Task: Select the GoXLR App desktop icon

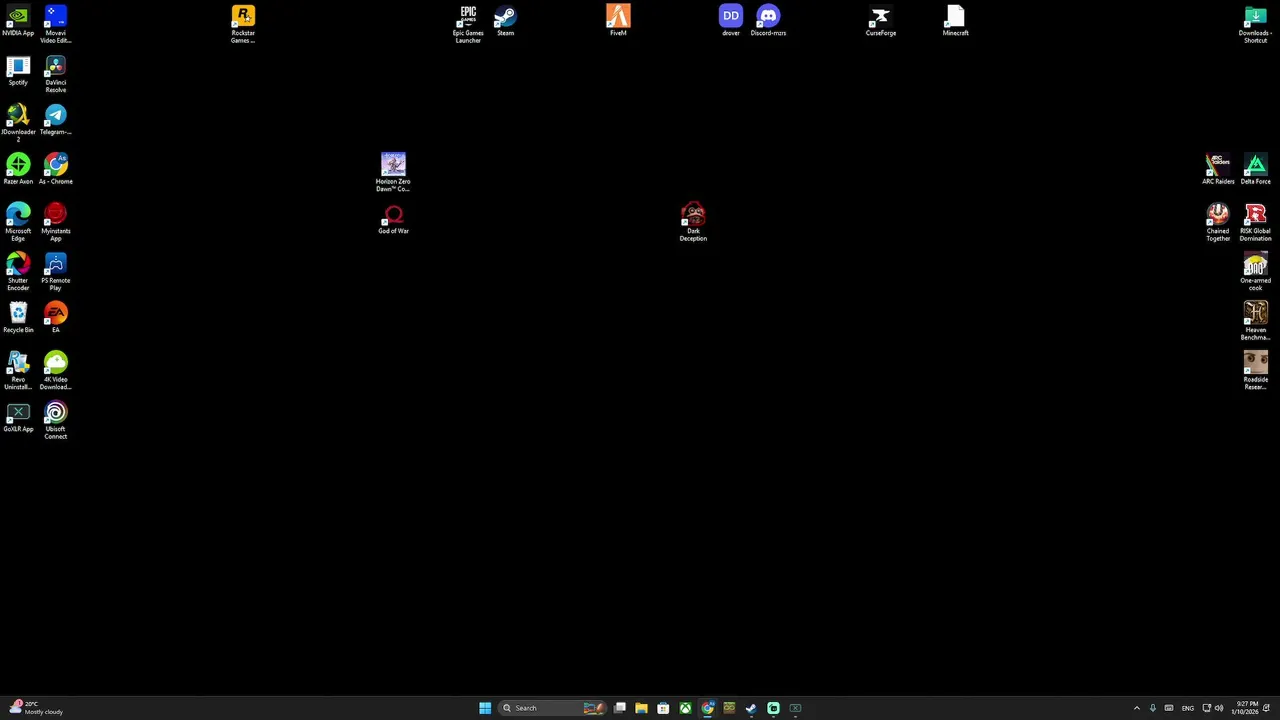Action: pos(18,417)
